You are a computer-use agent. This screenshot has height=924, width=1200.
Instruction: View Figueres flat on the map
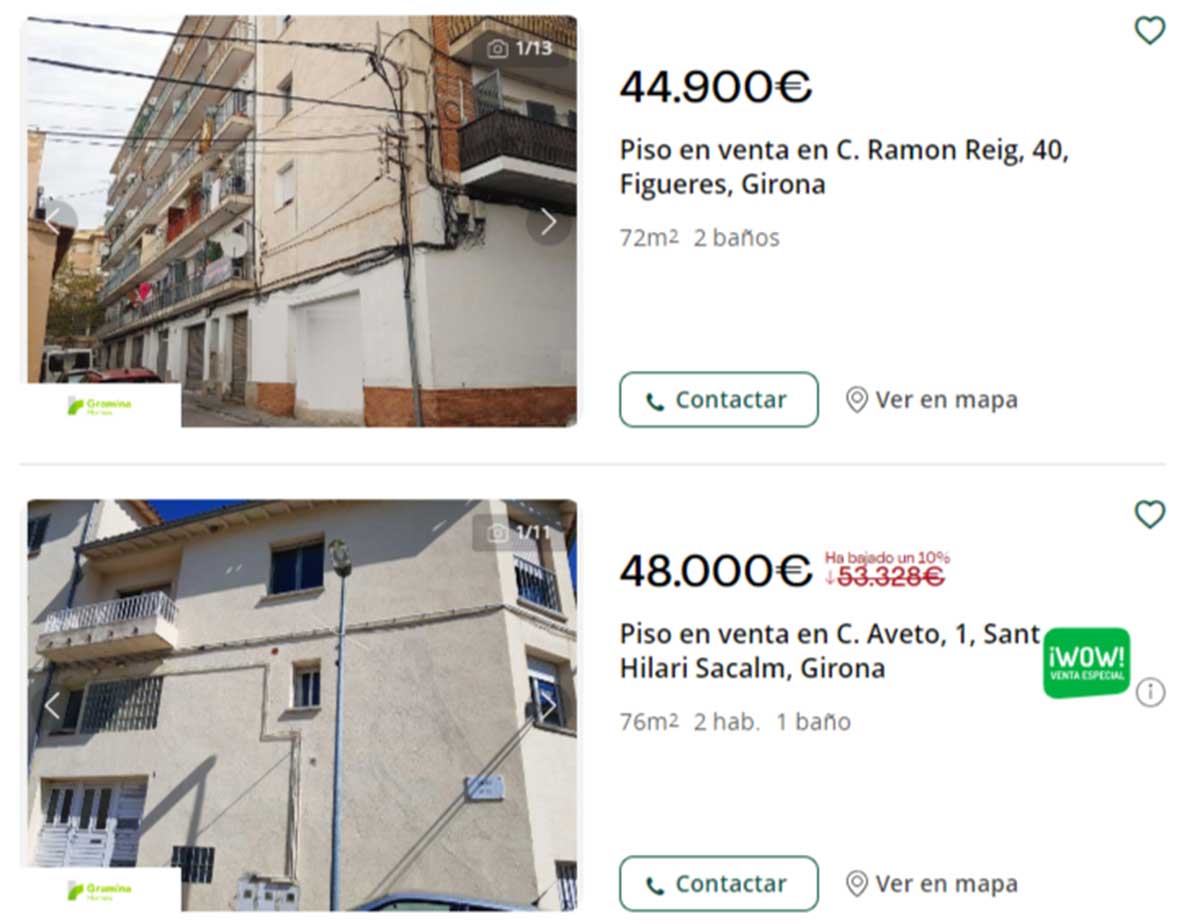932,400
